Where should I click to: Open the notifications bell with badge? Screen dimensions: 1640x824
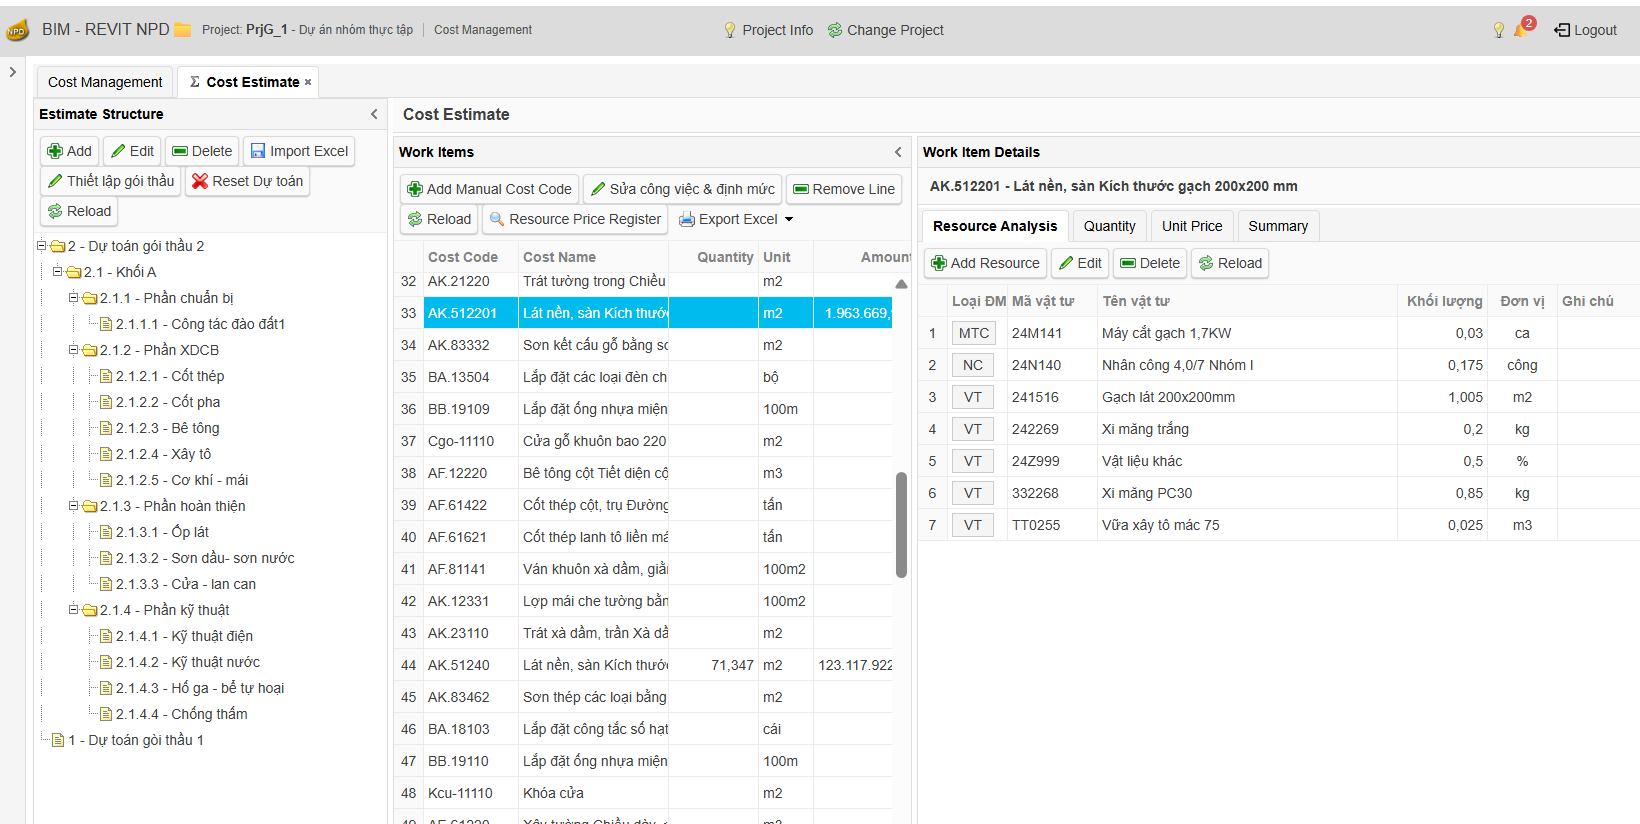point(1523,28)
